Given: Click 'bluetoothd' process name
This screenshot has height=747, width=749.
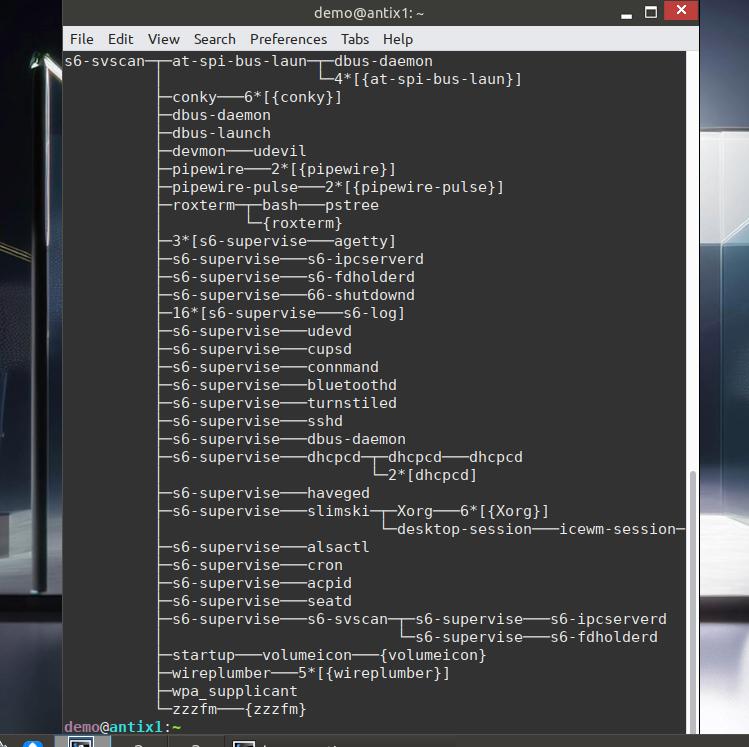Looking at the screenshot, I should coord(352,385).
